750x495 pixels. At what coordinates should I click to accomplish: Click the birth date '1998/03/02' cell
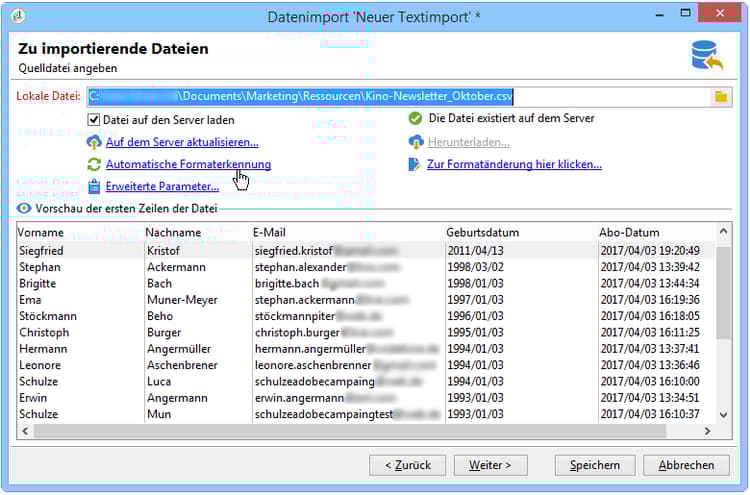[x=521, y=267]
